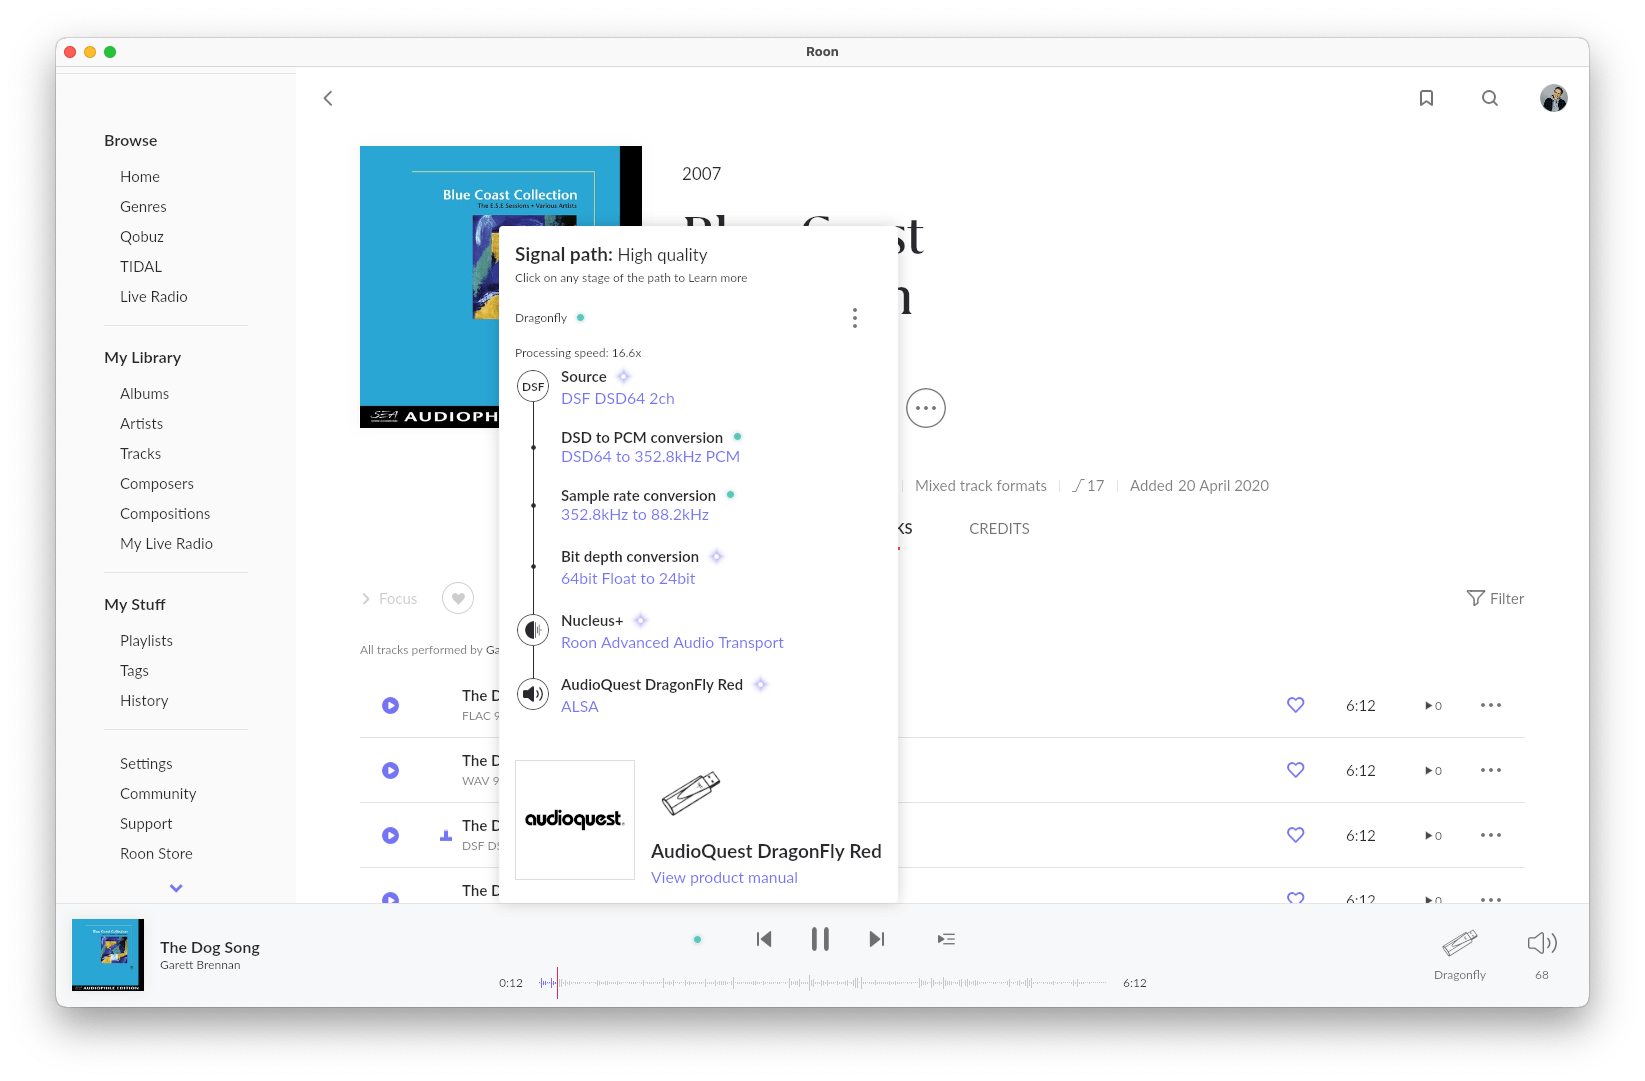
Task: Open Playlists in My Stuff
Action: point(147,641)
